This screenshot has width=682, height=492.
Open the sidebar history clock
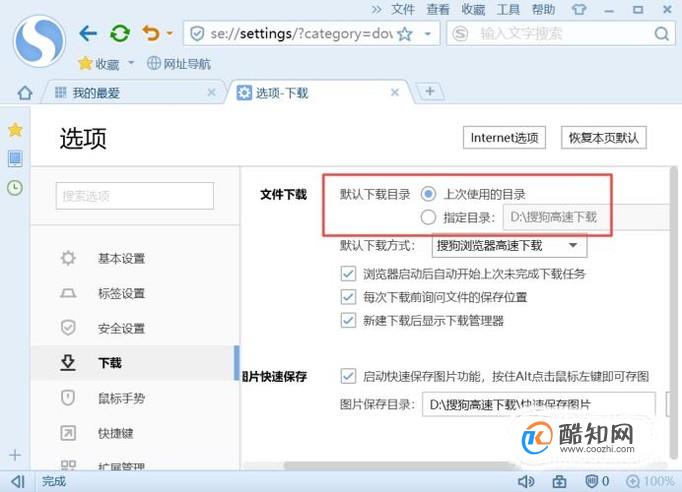[15, 188]
